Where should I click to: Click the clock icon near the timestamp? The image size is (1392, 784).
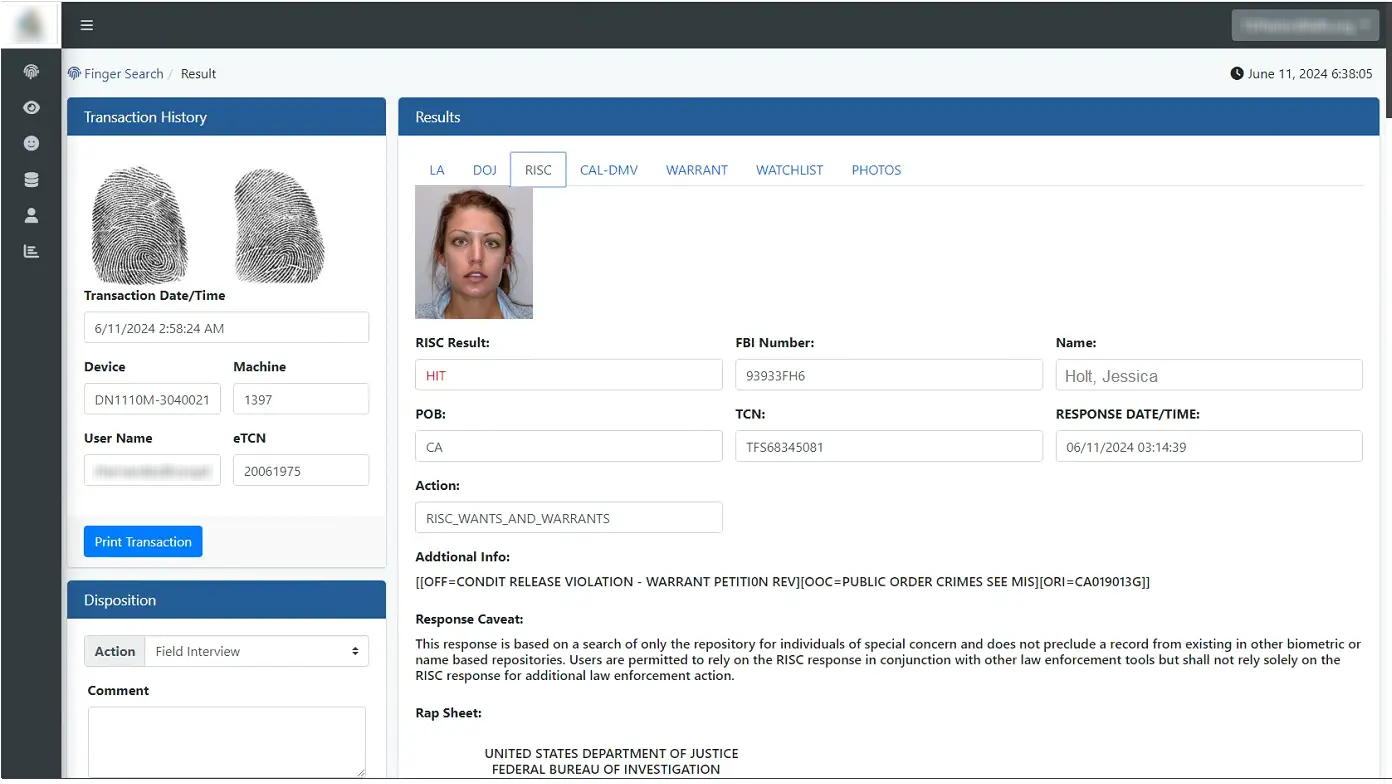pos(1237,73)
